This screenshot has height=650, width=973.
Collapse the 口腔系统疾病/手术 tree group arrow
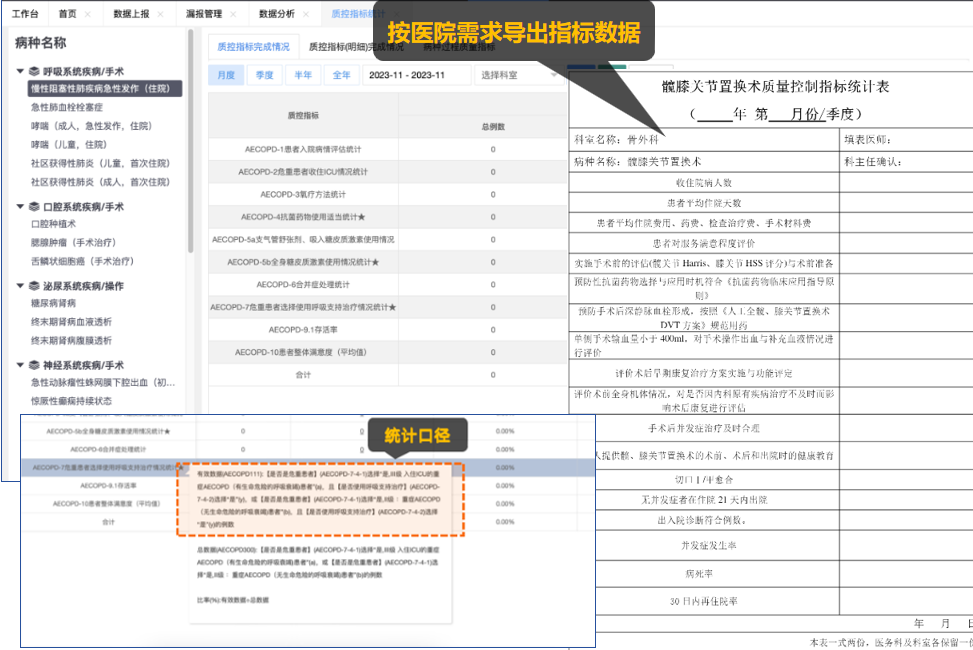20,207
